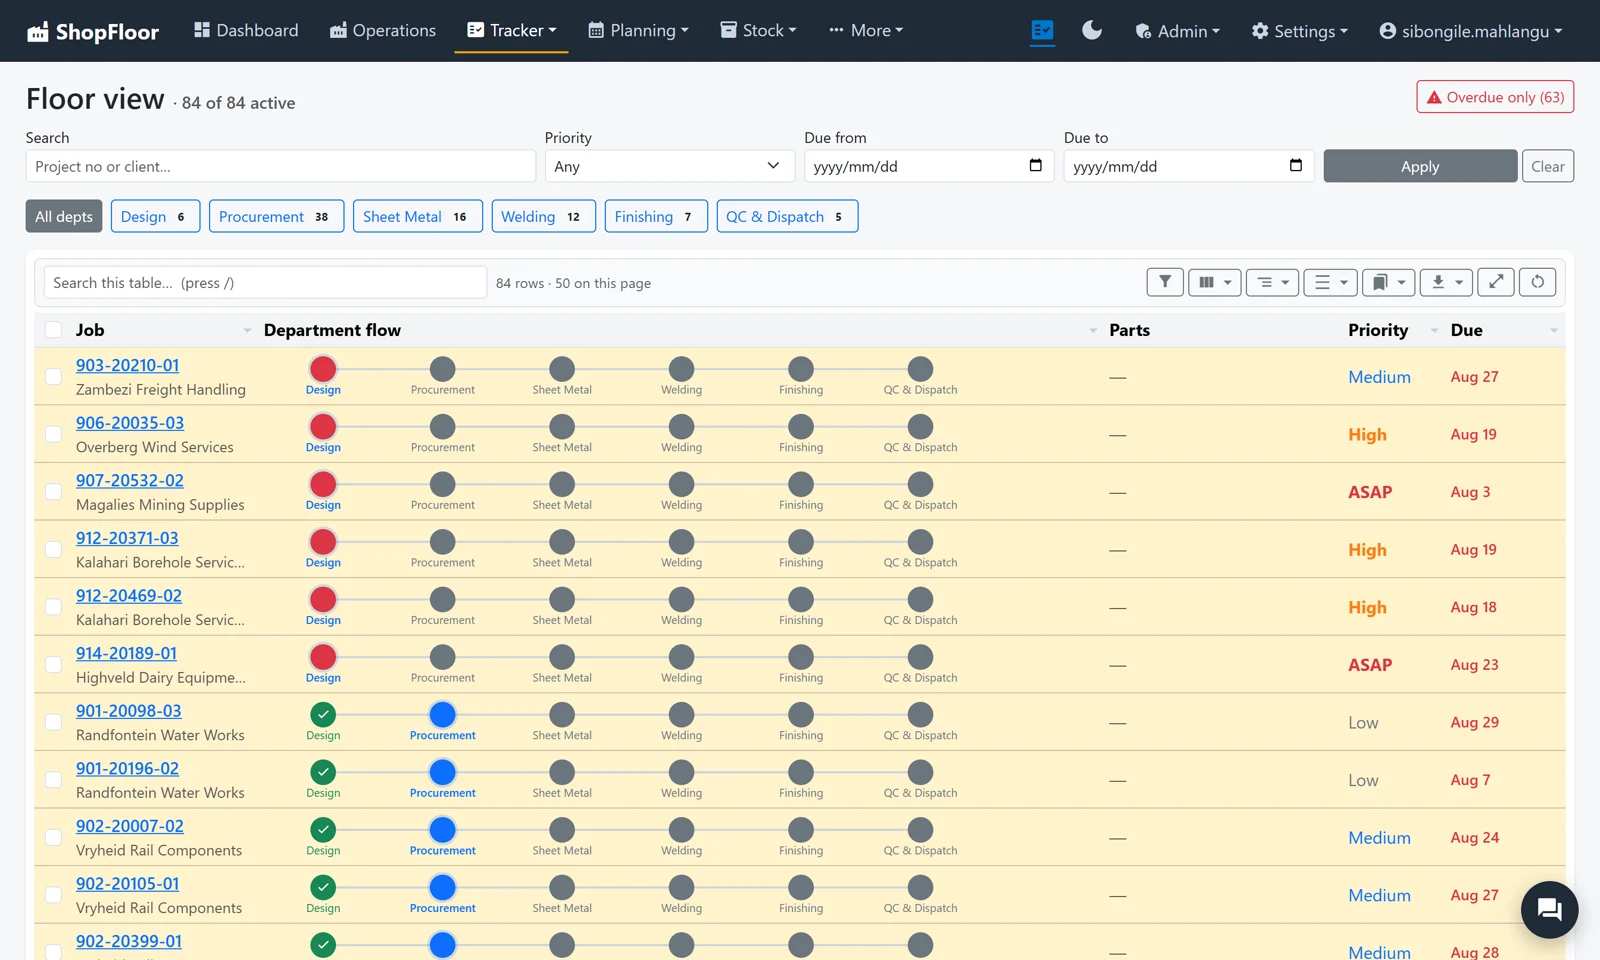1600x960 pixels.
Task: Click the task checklist icon in navbar
Action: click(1042, 30)
